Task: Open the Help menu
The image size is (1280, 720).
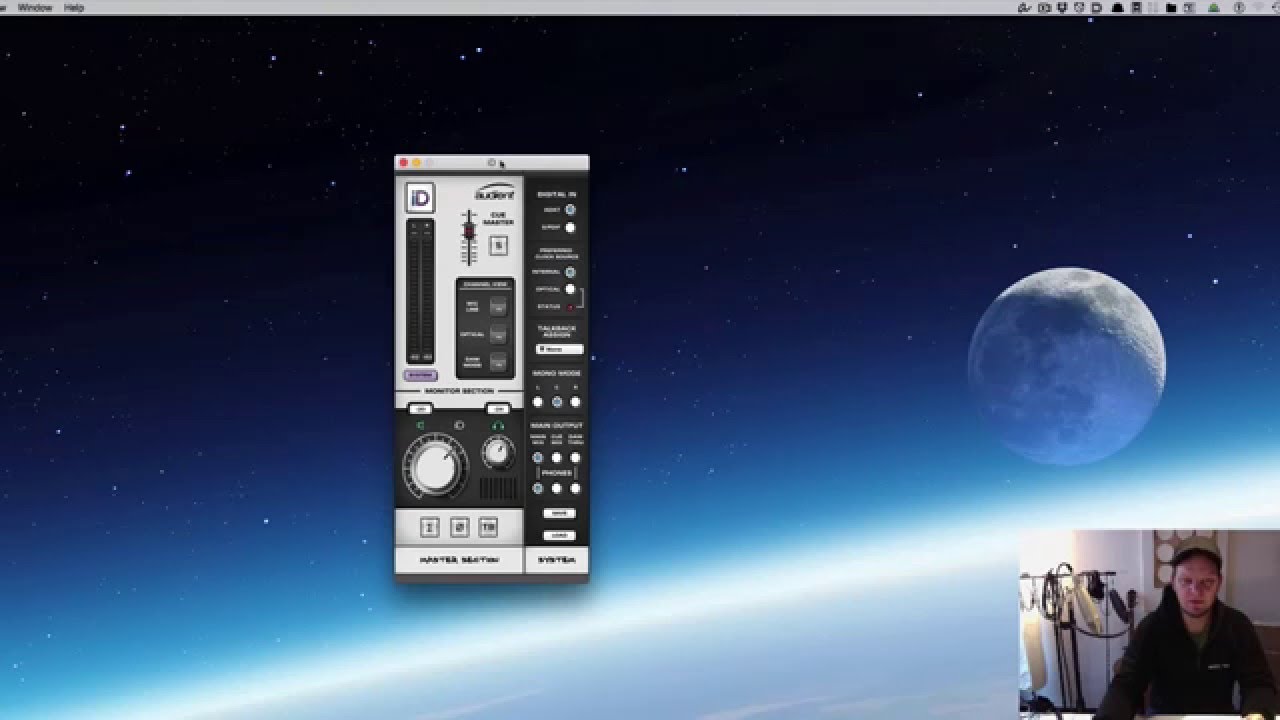Action: coord(74,7)
